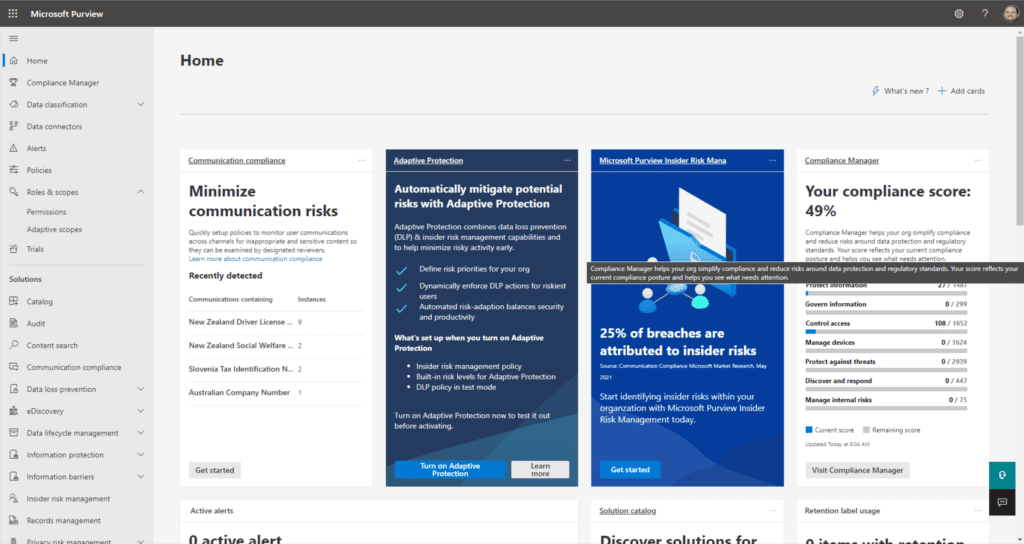Screen dimensions: 1024x544
Task: Click Learn more button in Adaptive Protection
Action: 540,470
